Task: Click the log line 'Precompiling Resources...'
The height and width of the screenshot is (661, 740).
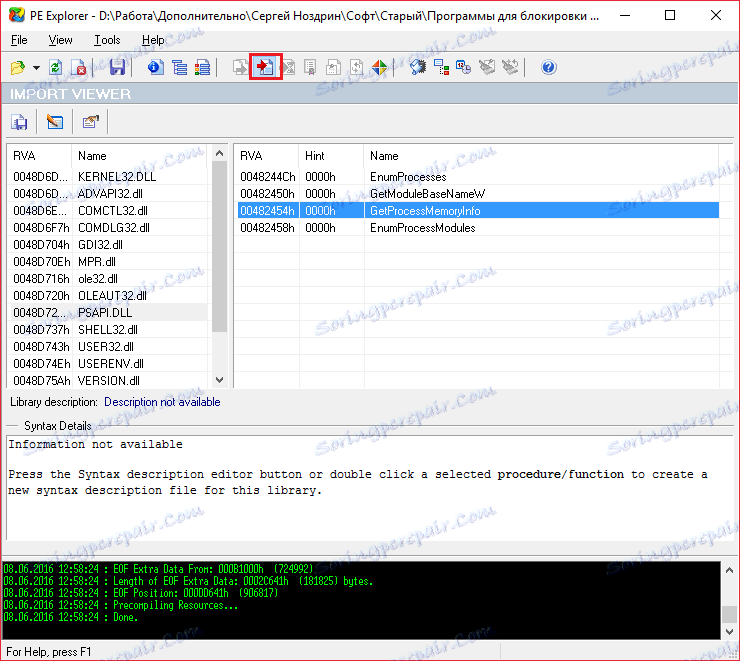Action: [x=175, y=605]
